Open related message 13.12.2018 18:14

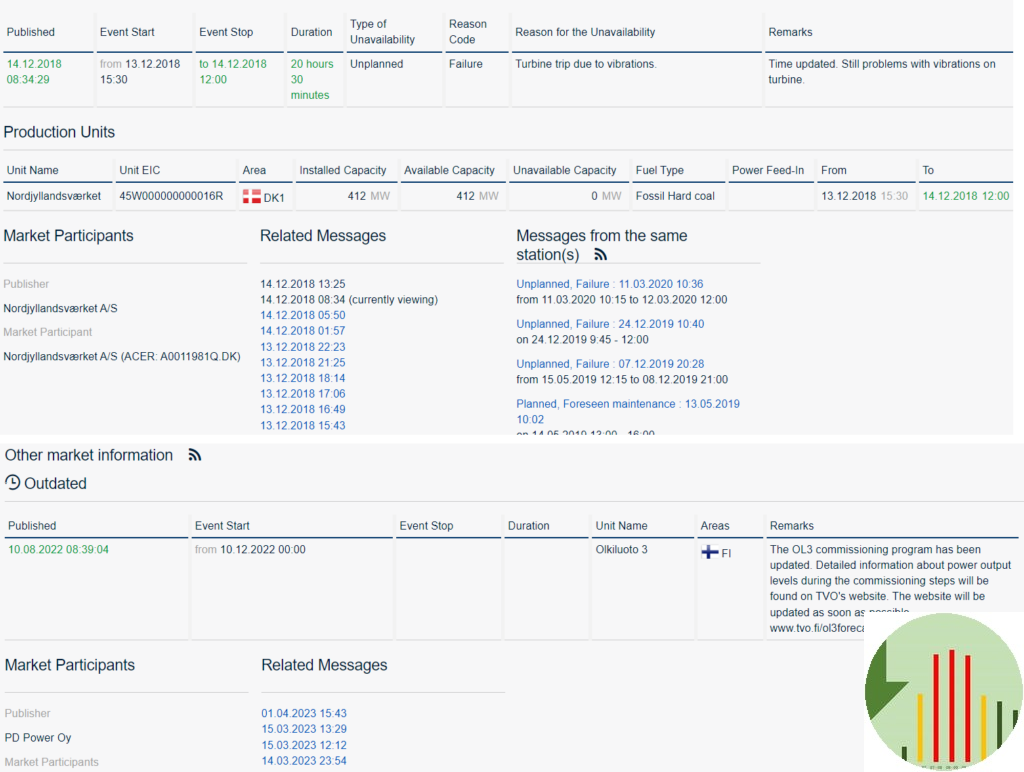[x=303, y=378]
